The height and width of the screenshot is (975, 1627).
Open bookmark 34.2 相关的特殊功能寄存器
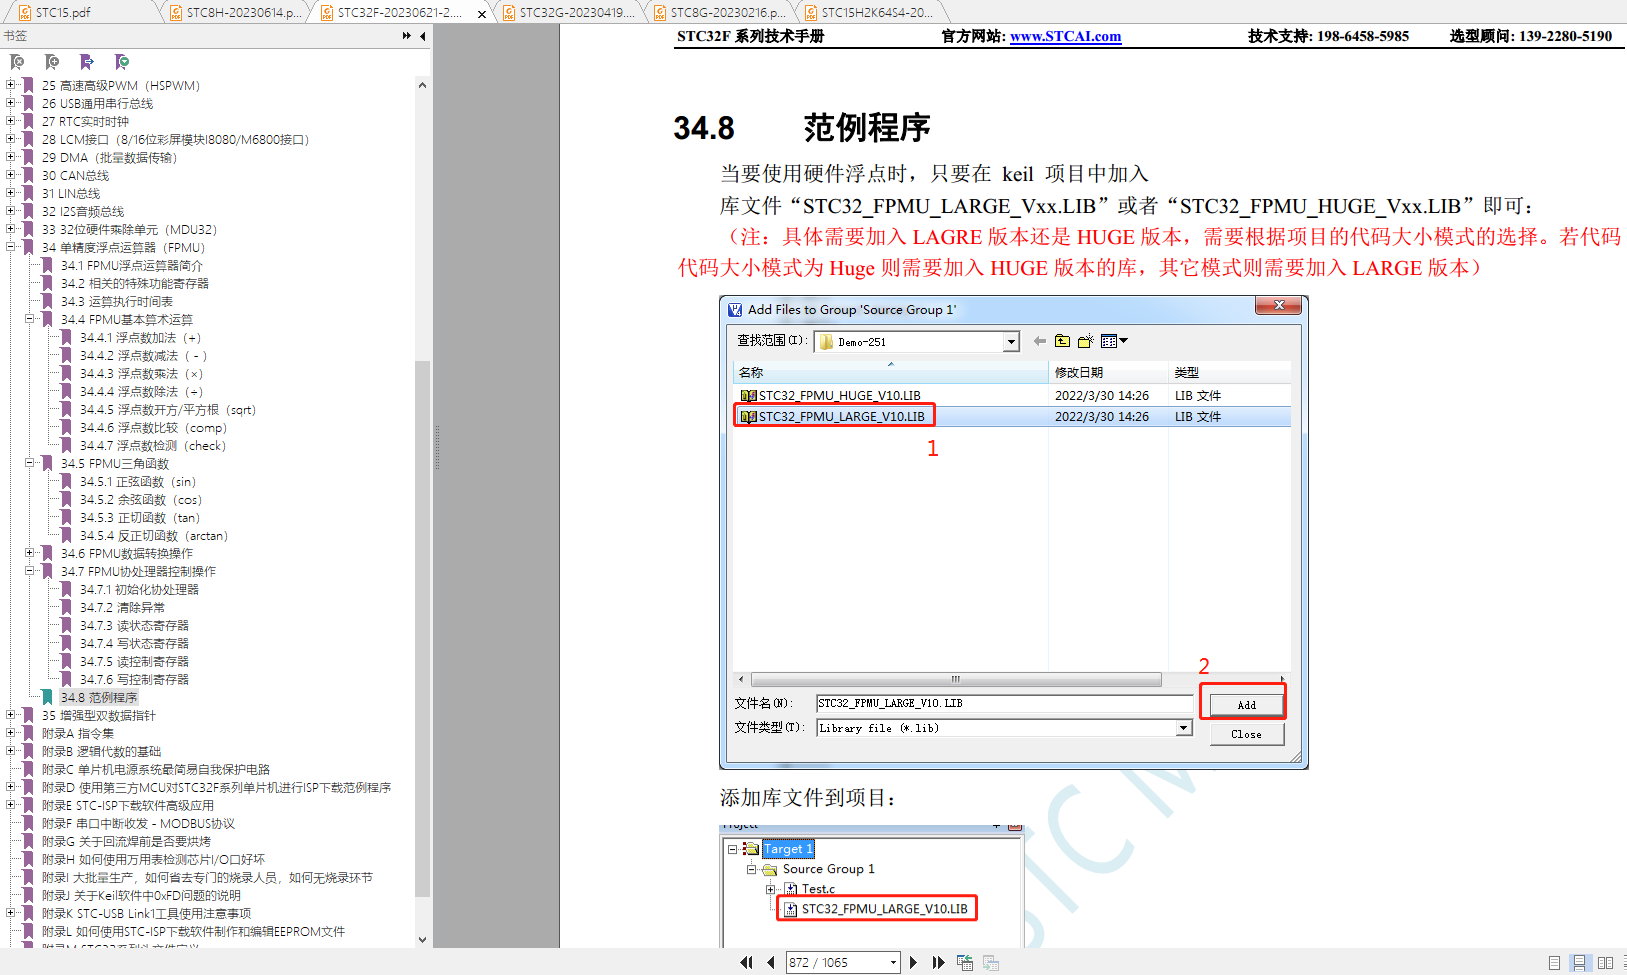[x=135, y=283]
